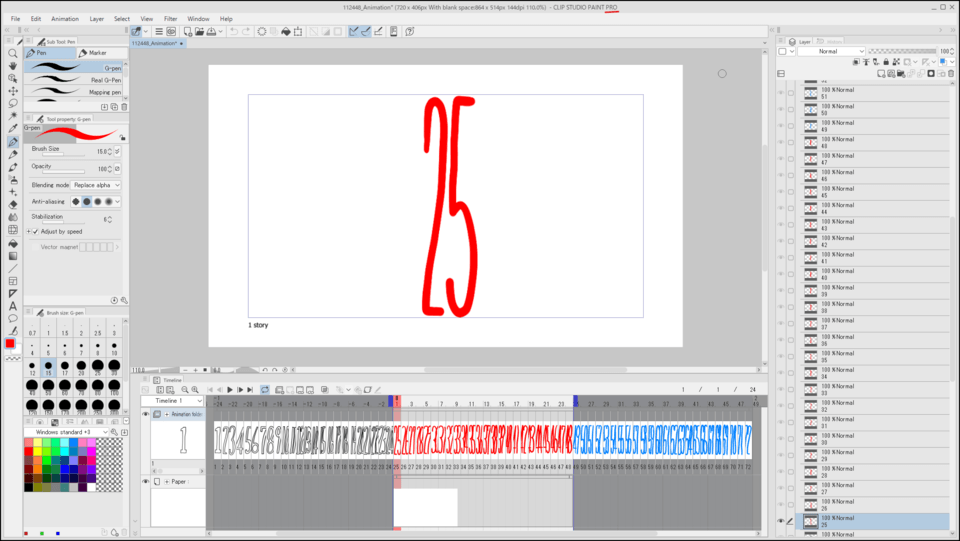Select the Gradient tool

coord(12,256)
